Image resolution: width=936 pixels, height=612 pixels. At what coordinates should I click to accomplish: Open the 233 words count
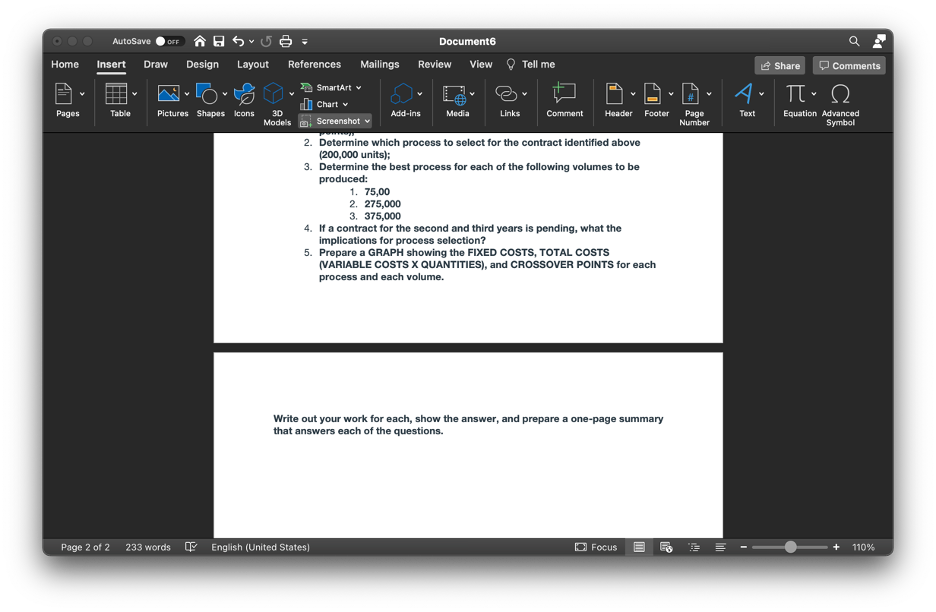[x=148, y=547]
